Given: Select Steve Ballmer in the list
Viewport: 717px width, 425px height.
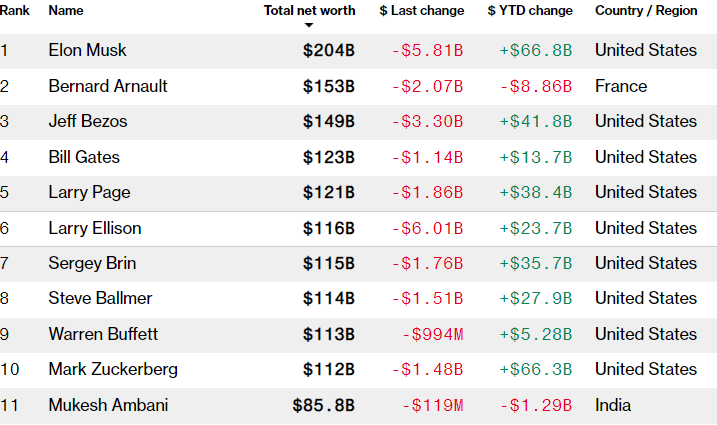Looking at the screenshot, I should pyautogui.click(x=100, y=298).
